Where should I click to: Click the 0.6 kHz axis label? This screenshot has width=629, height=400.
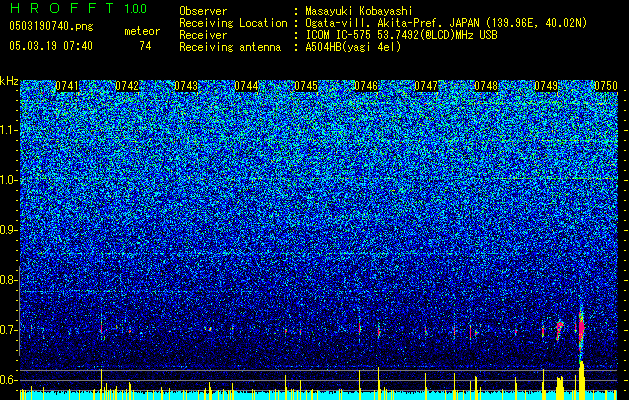point(8,380)
